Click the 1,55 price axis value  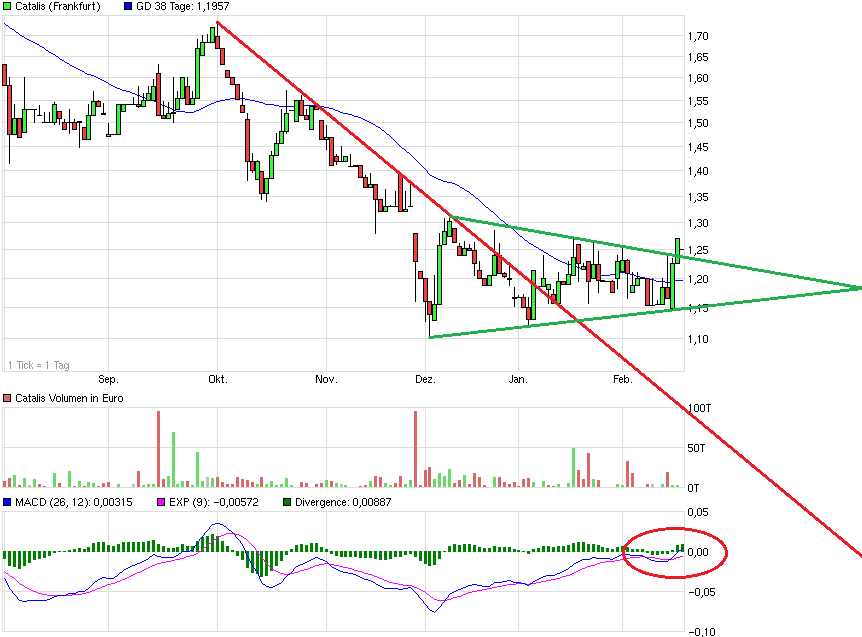coord(698,101)
